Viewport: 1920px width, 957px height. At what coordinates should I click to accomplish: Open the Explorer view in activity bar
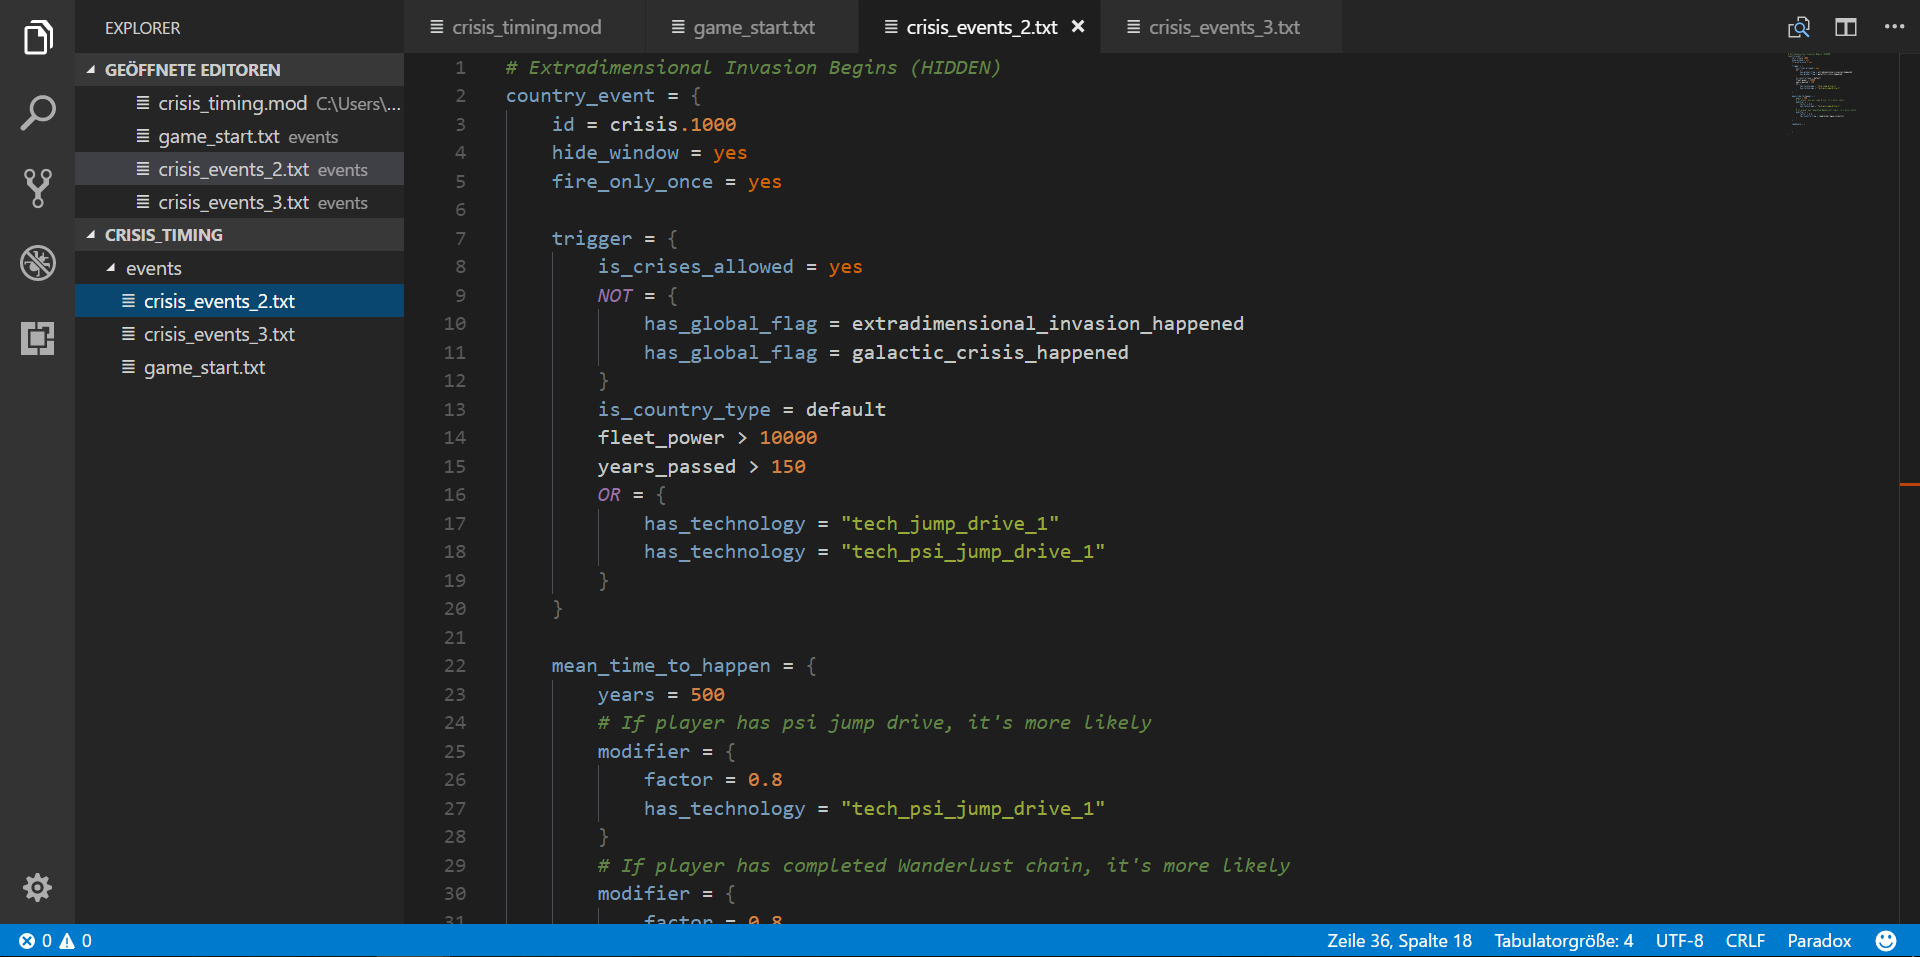[38, 38]
